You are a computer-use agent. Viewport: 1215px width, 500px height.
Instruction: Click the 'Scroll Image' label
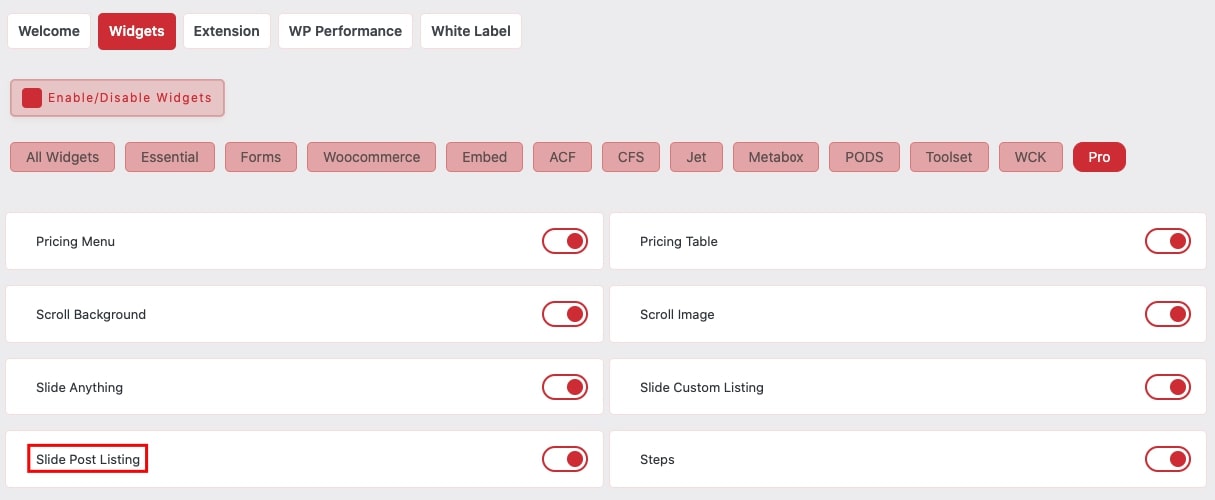(x=677, y=314)
